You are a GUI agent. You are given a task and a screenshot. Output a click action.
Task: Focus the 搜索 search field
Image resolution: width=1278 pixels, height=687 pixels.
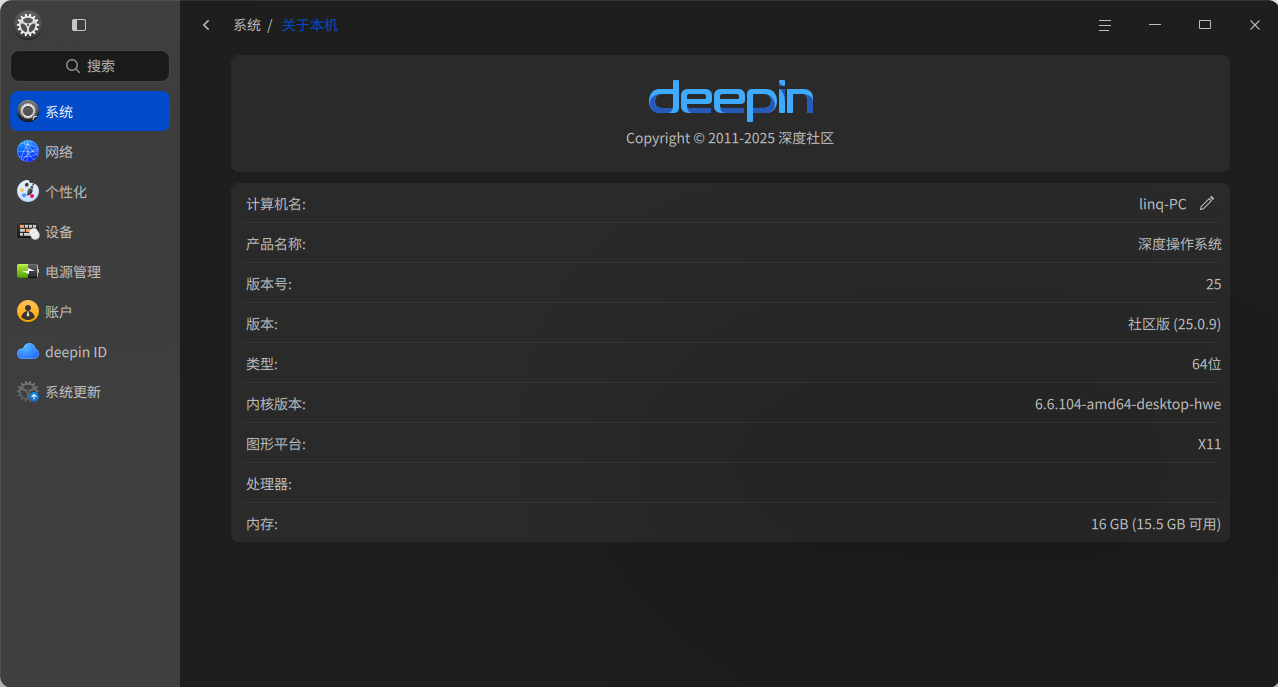coord(90,66)
